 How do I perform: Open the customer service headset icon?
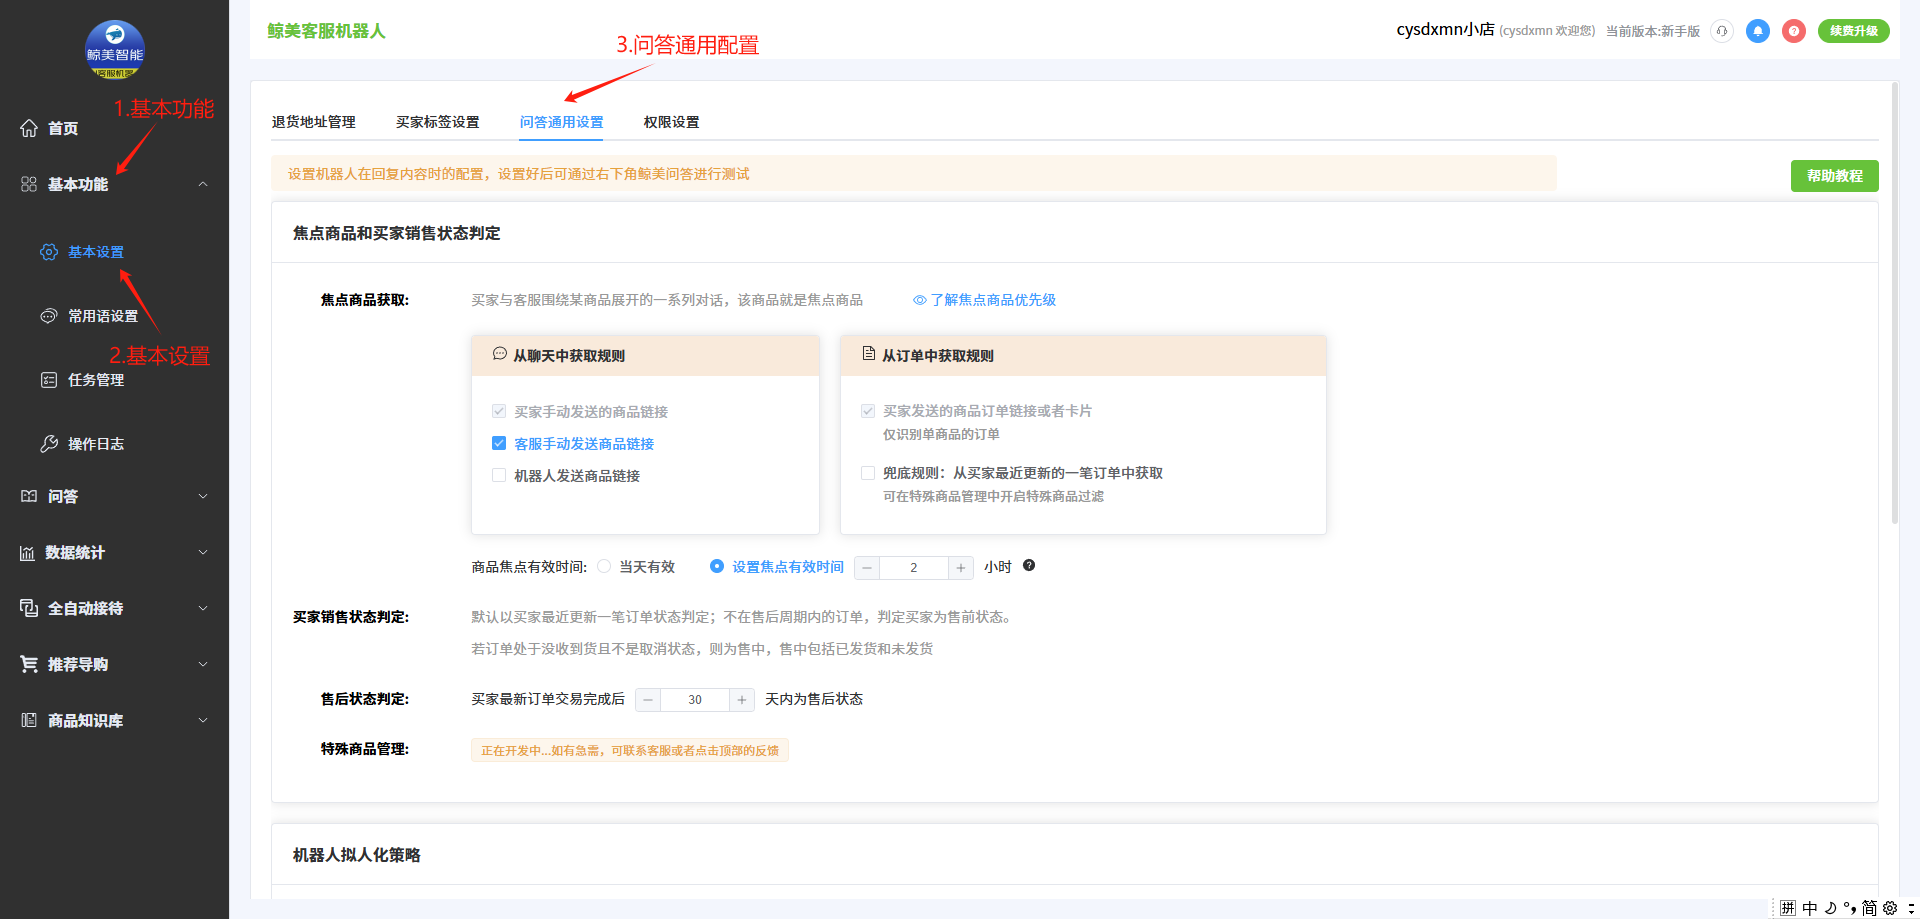(x=1721, y=31)
